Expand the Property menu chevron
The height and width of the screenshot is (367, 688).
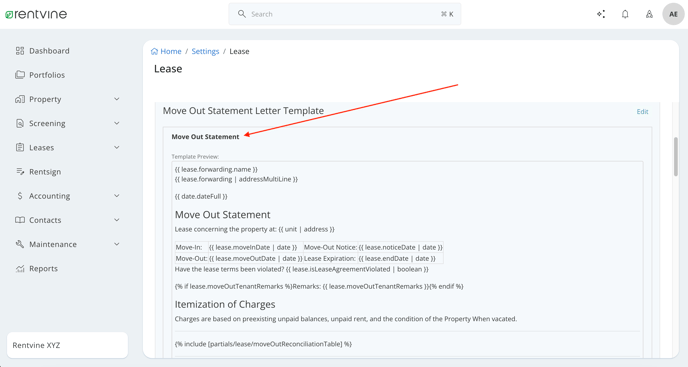117,99
